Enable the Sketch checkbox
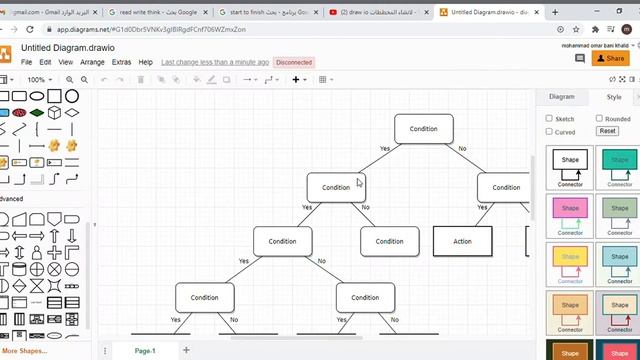This screenshot has width=640, height=360. [x=549, y=118]
